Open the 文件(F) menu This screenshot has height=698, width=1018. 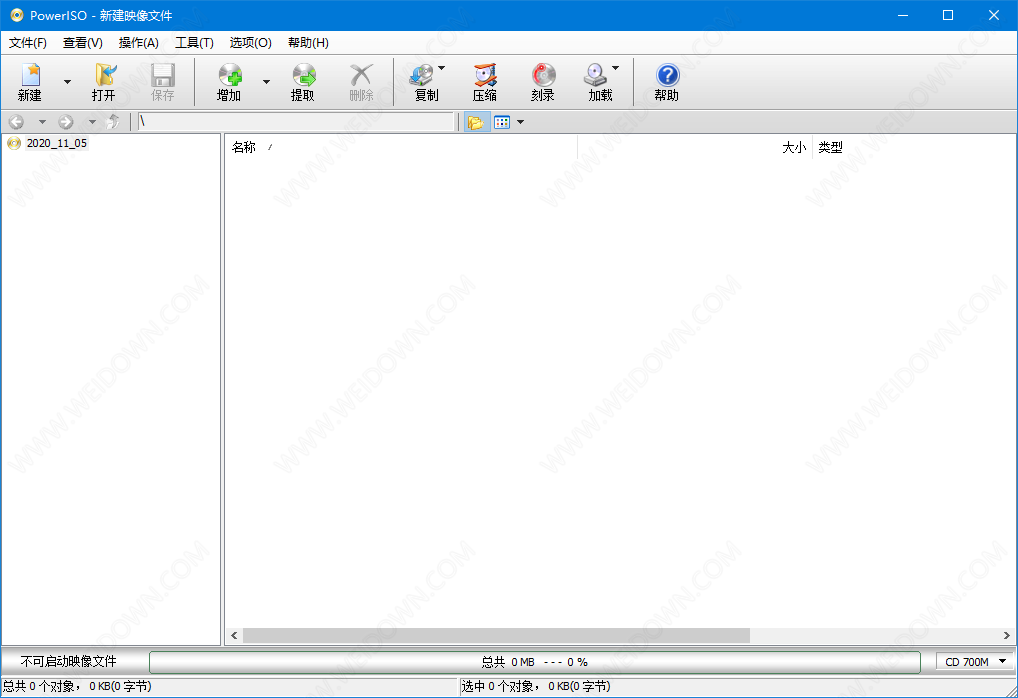pos(28,43)
